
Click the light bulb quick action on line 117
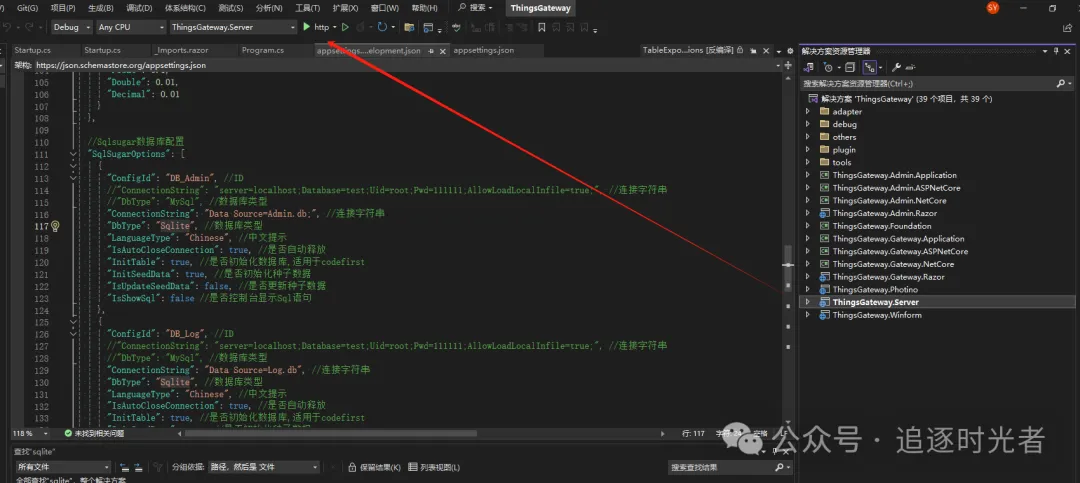point(56,226)
